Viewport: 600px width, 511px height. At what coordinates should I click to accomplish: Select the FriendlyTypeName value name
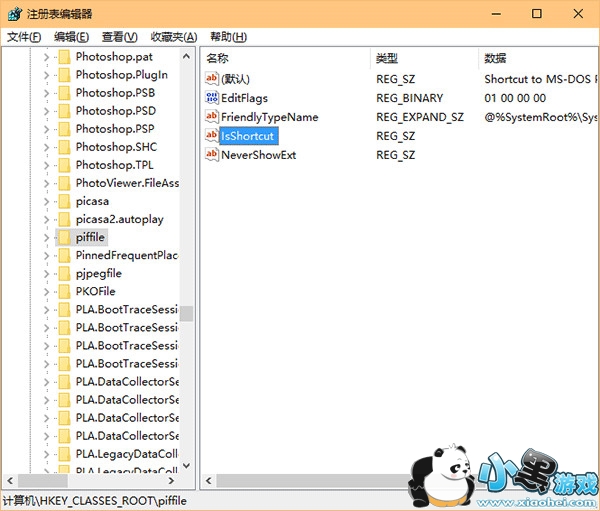(269, 117)
